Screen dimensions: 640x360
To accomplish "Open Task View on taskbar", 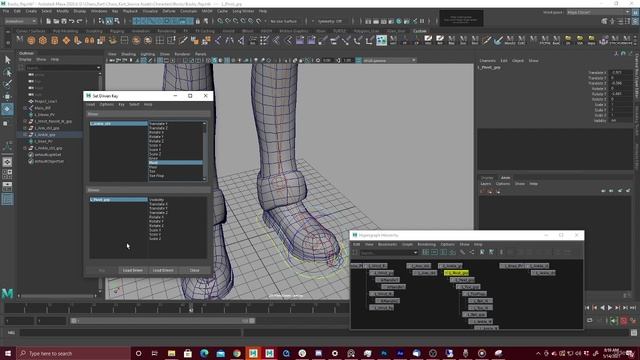I will pyautogui.click(x=155, y=353).
